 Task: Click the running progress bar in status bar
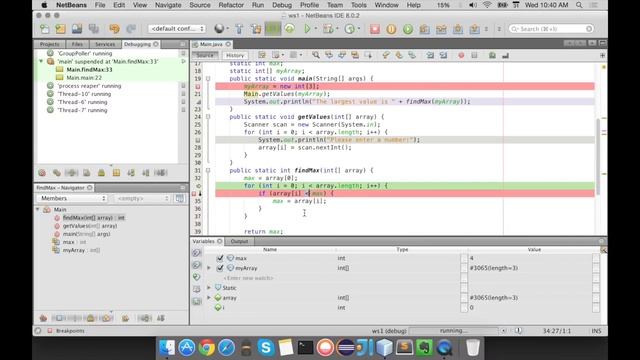tap(453, 331)
